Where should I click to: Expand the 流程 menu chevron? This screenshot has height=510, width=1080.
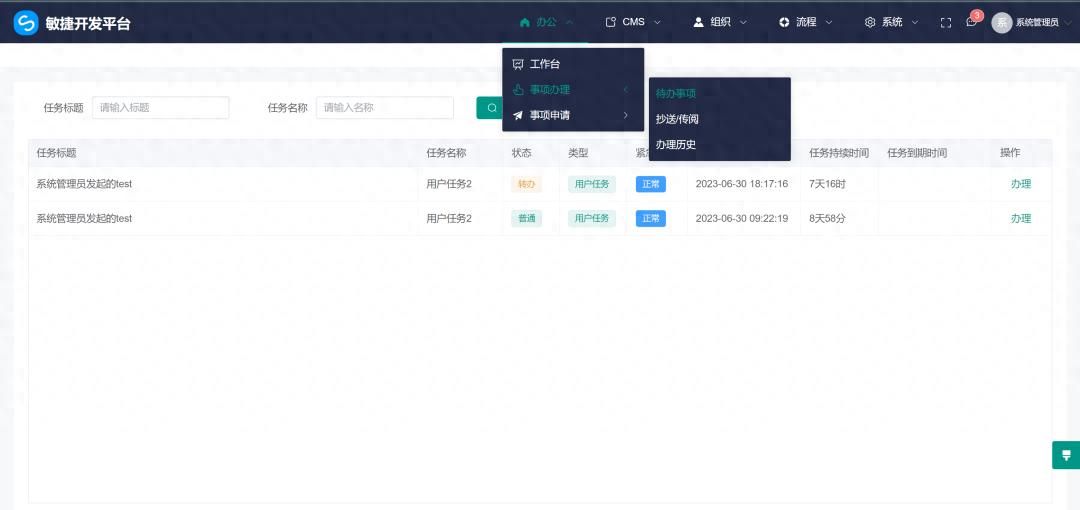829,23
